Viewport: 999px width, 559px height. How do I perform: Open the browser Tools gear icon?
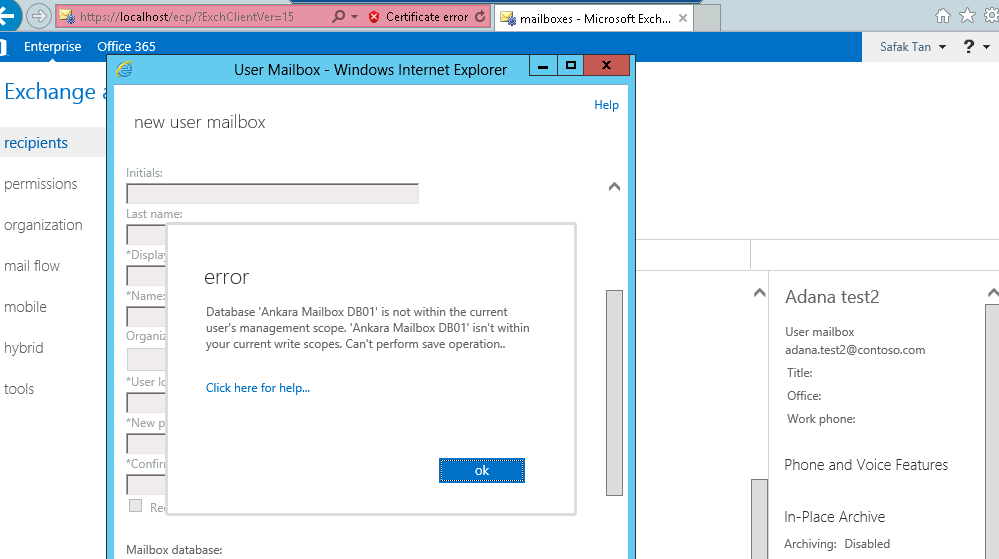pyautogui.click(x=991, y=16)
